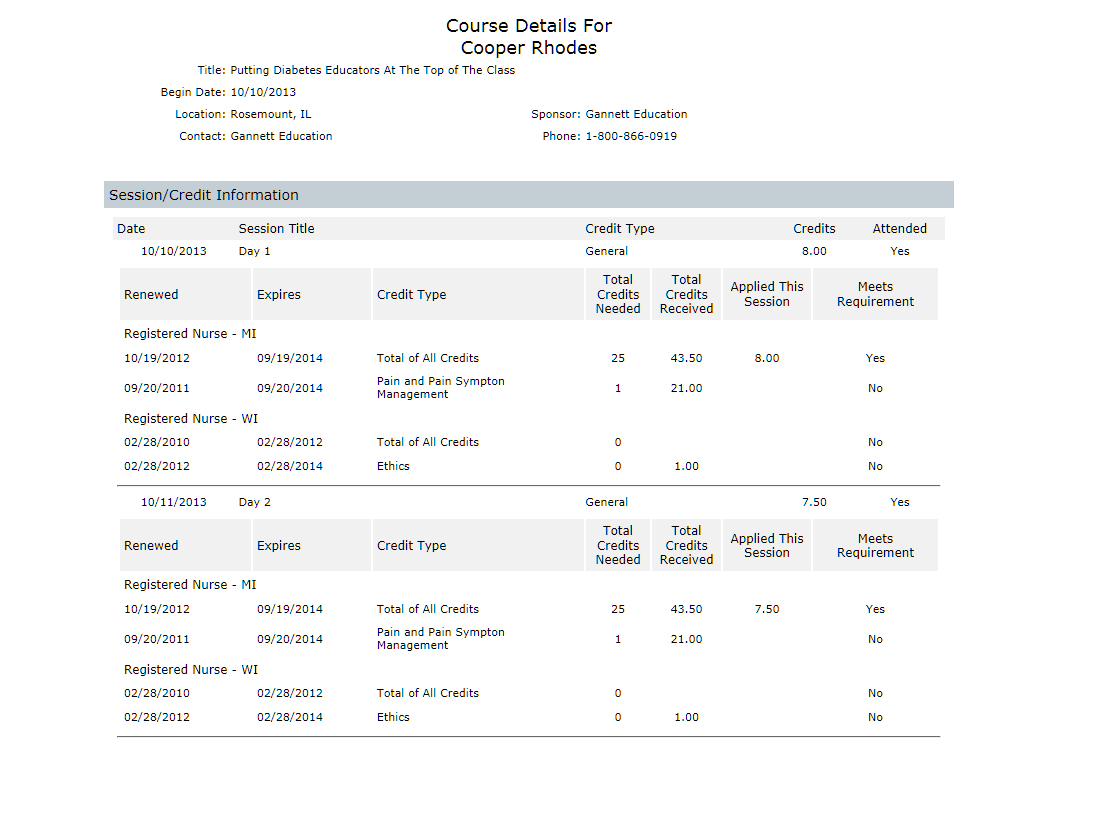
Task: Click the 10/11/2013 session date
Action: [x=174, y=502]
